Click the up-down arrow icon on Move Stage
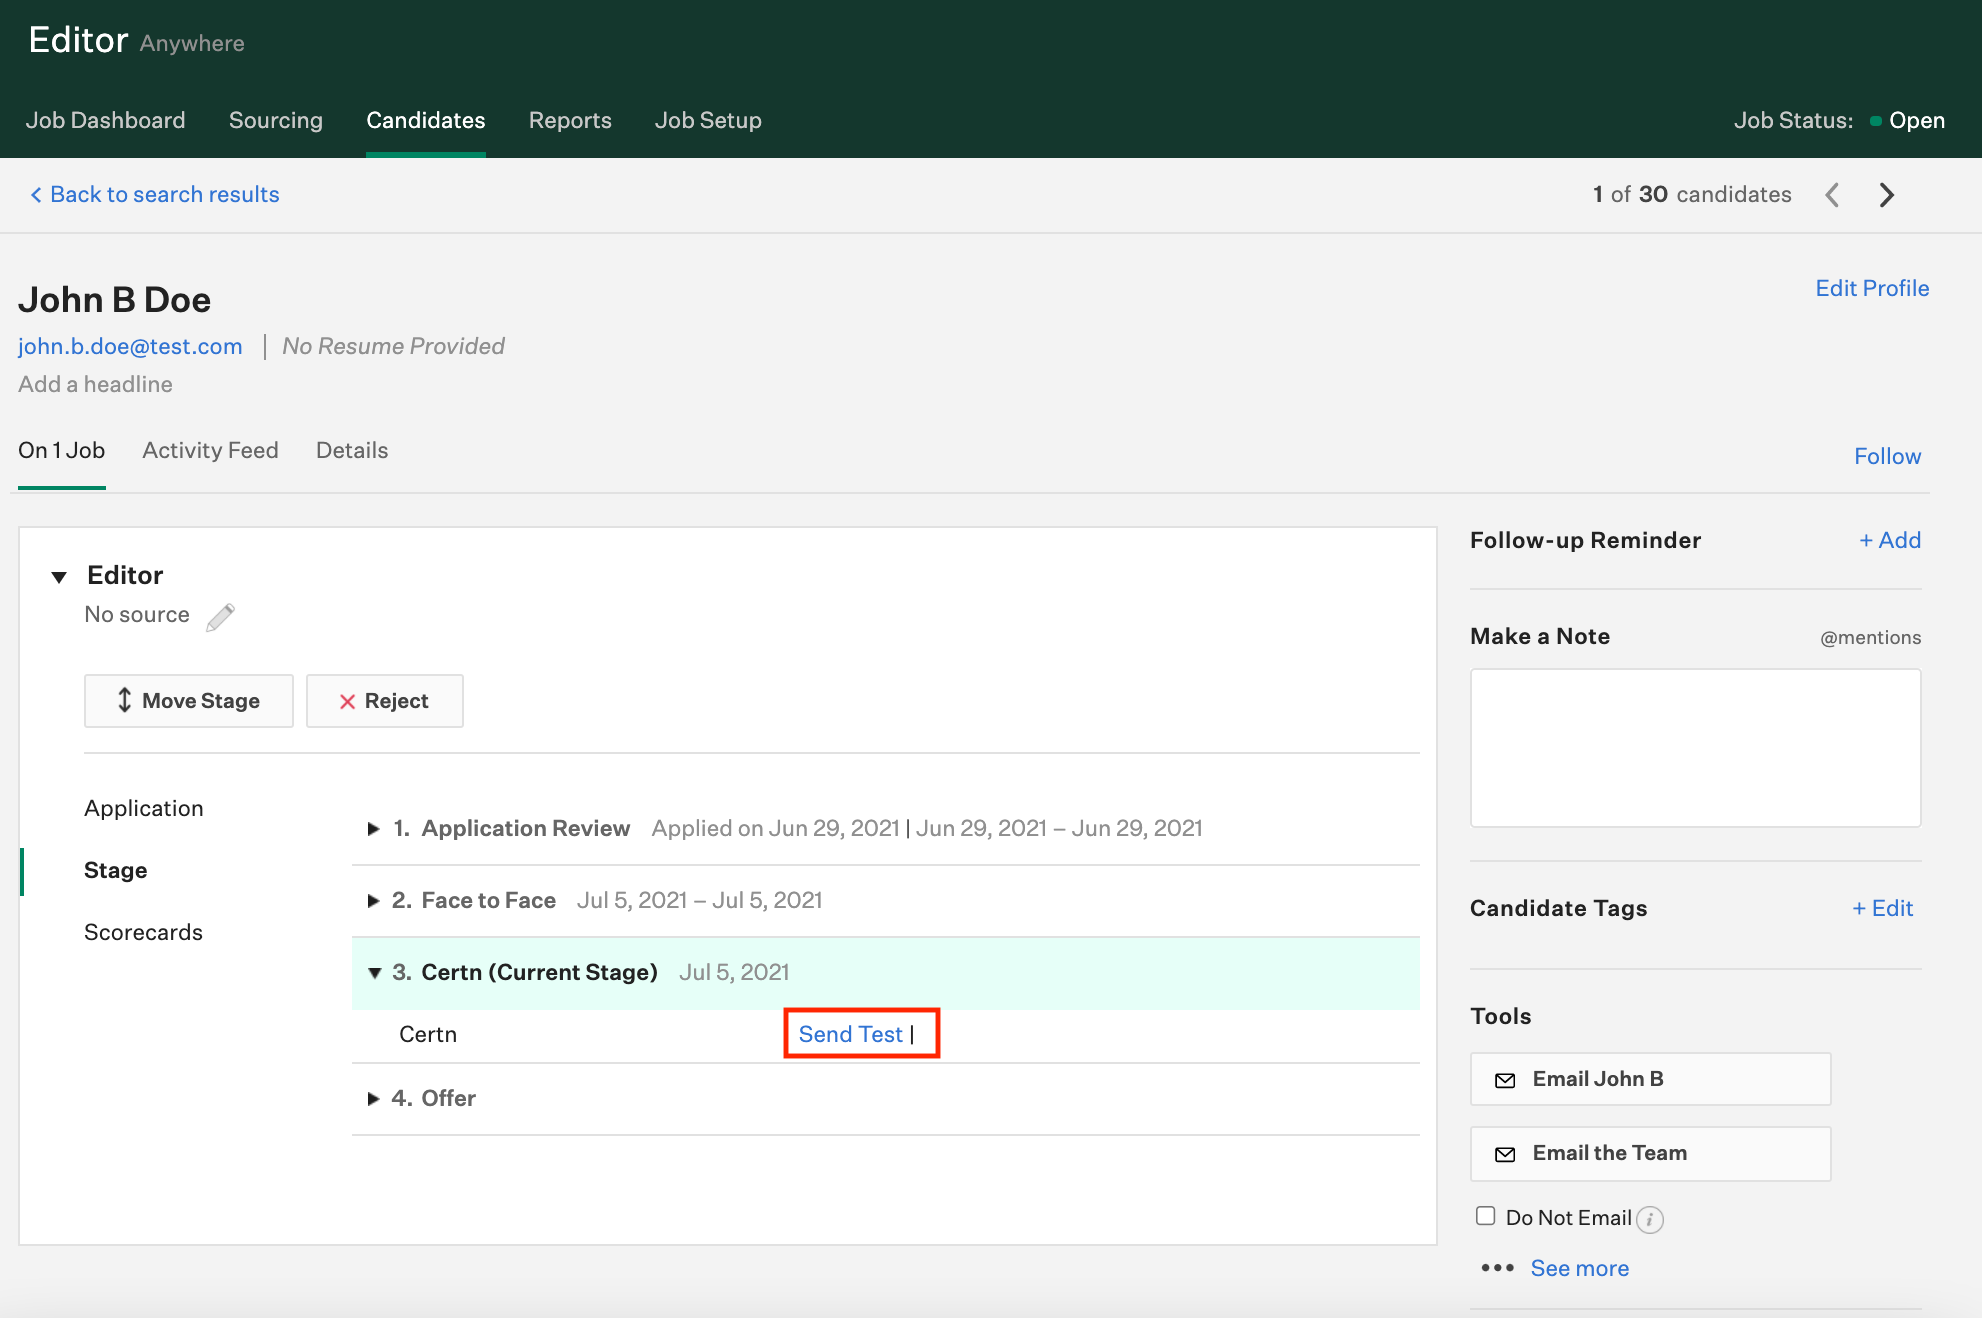1982x1318 pixels. coord(124,700)
